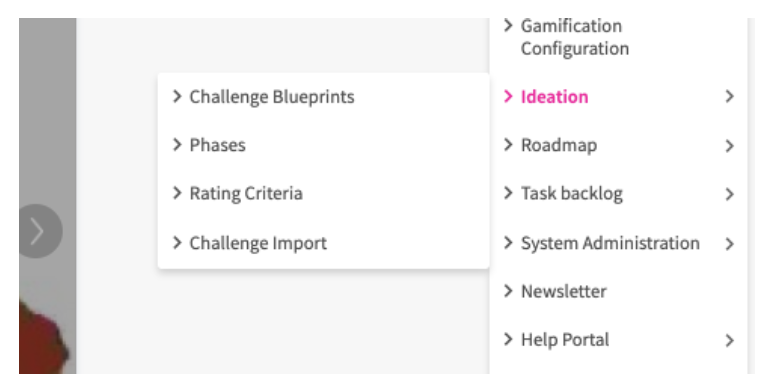The width and height of the screenshot is (760, 392).
Task: Open System Administration menu entry
Action: (610, 243)
